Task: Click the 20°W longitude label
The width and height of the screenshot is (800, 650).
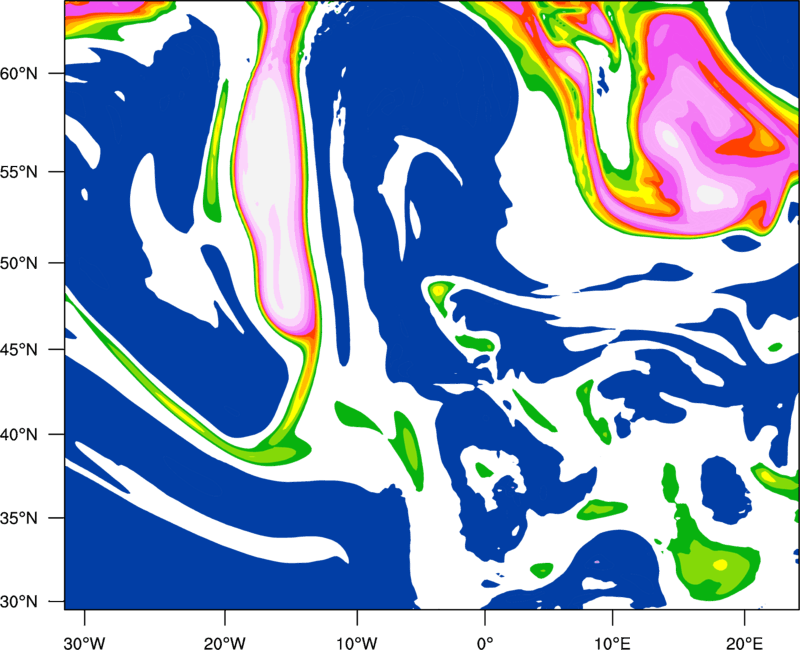Action: click(225, 643)
